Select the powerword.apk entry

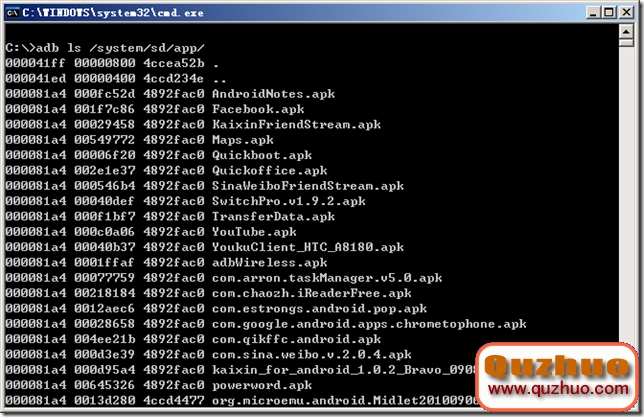click(262, 385)
